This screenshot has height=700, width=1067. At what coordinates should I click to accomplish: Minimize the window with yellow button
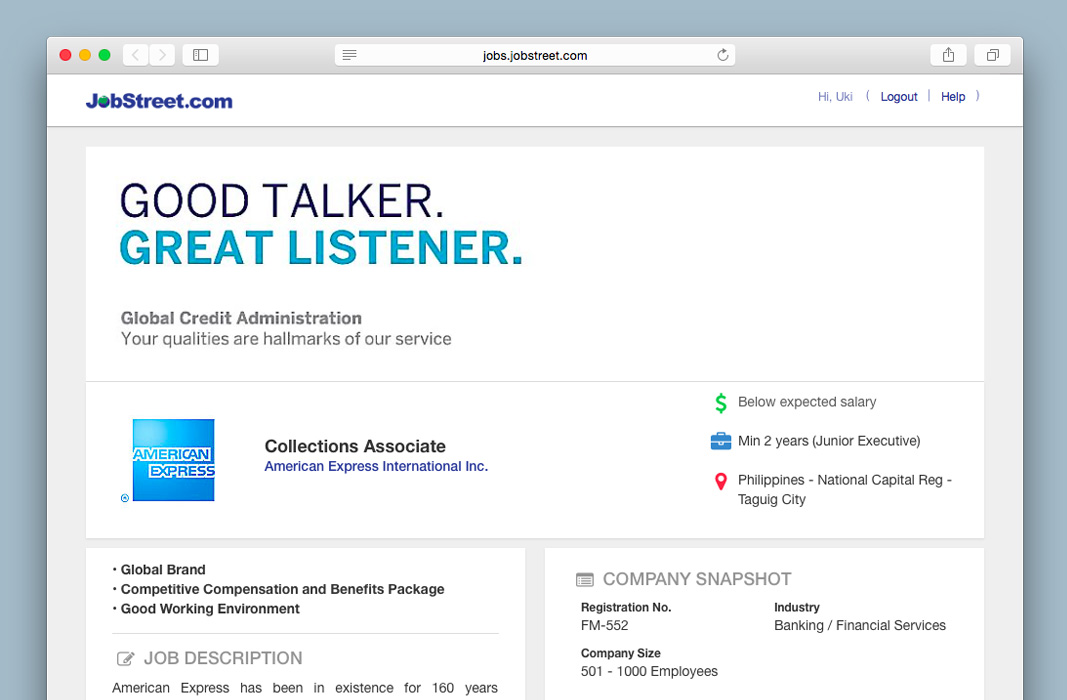click(x=85, y=55)
